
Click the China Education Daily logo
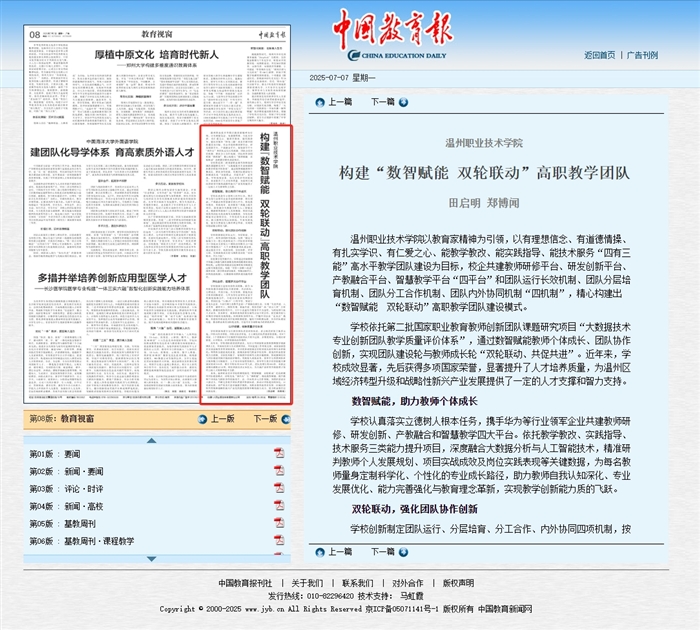[393, 34]
